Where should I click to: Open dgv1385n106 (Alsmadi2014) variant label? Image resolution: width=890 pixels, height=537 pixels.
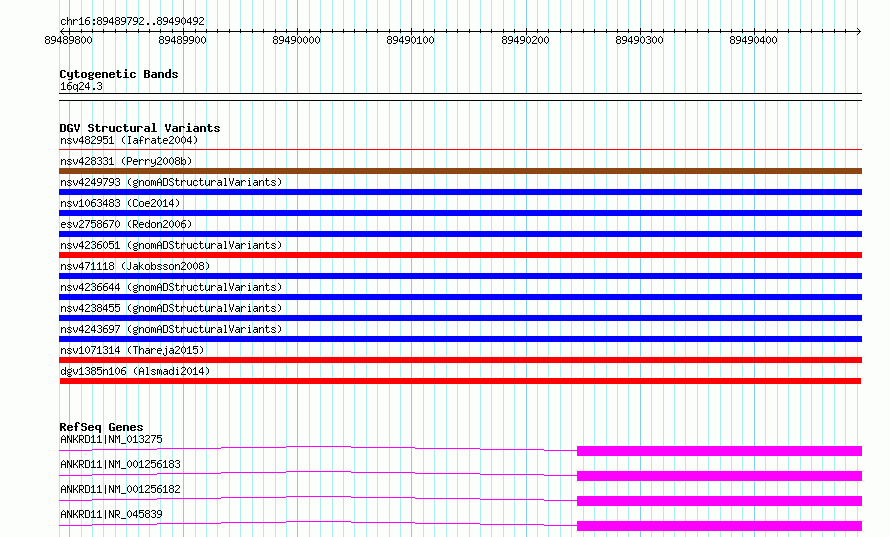click(135, 371)
